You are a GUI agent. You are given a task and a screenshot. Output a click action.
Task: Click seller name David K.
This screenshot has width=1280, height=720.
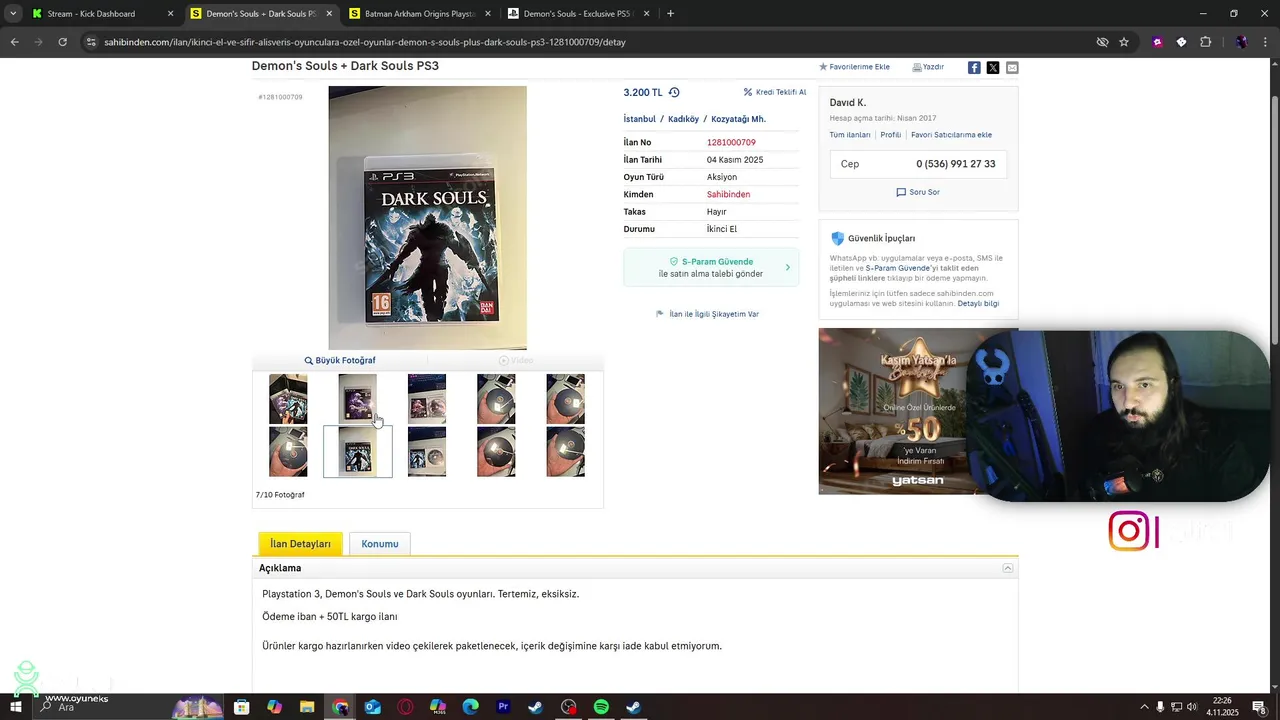pyautogui.click(x=848, y=103)
